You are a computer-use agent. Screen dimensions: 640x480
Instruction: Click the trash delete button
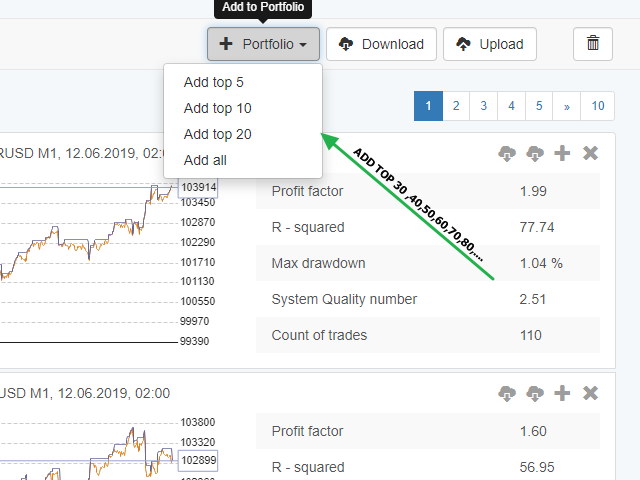click(x=593, y=44)
